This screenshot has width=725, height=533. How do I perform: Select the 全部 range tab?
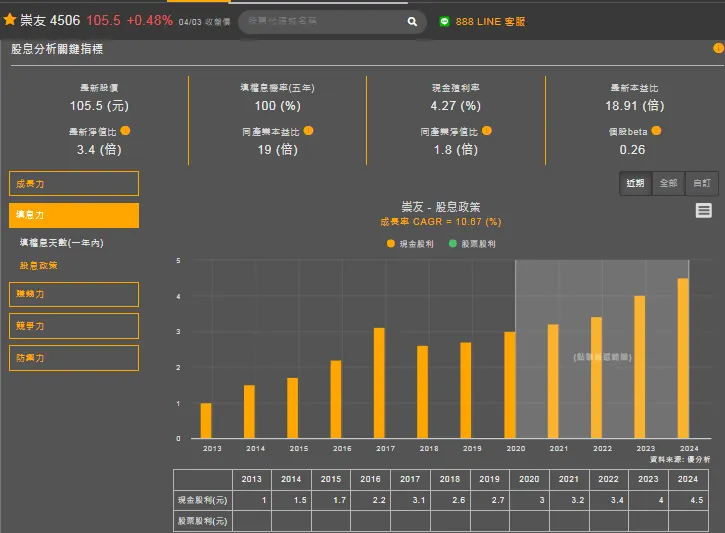(668, 183)
